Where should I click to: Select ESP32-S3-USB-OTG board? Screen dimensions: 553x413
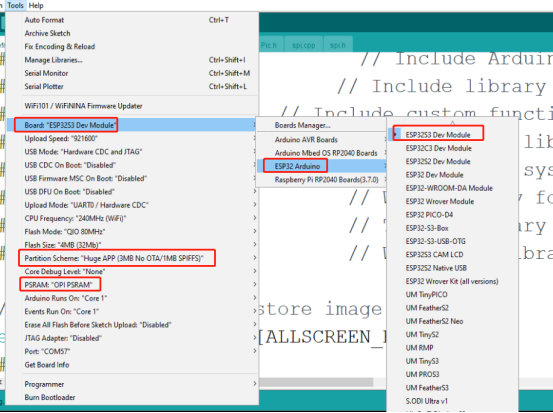pyautogui.click(x=453, y=241)
